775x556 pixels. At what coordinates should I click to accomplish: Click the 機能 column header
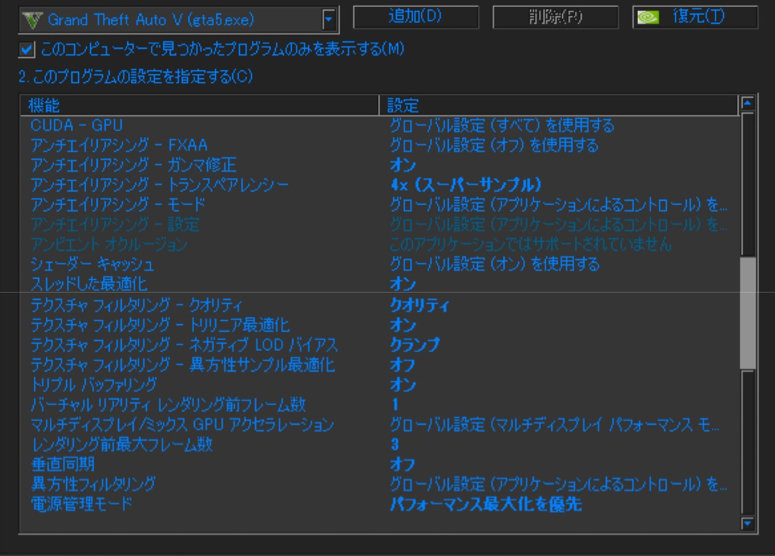[199, 105]
